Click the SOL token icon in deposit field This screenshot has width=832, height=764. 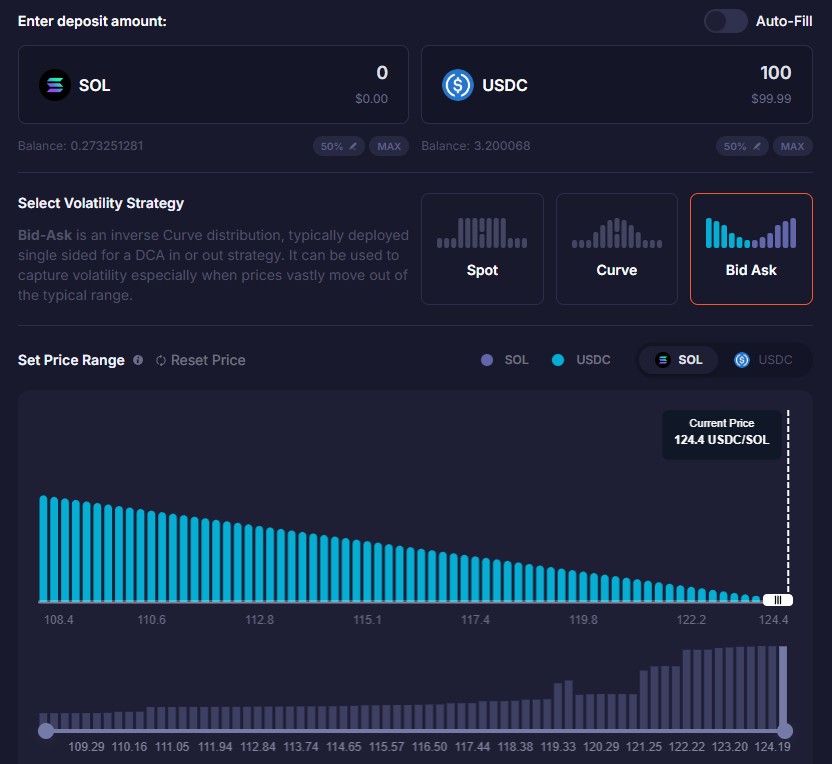click(x=55, y=85)
